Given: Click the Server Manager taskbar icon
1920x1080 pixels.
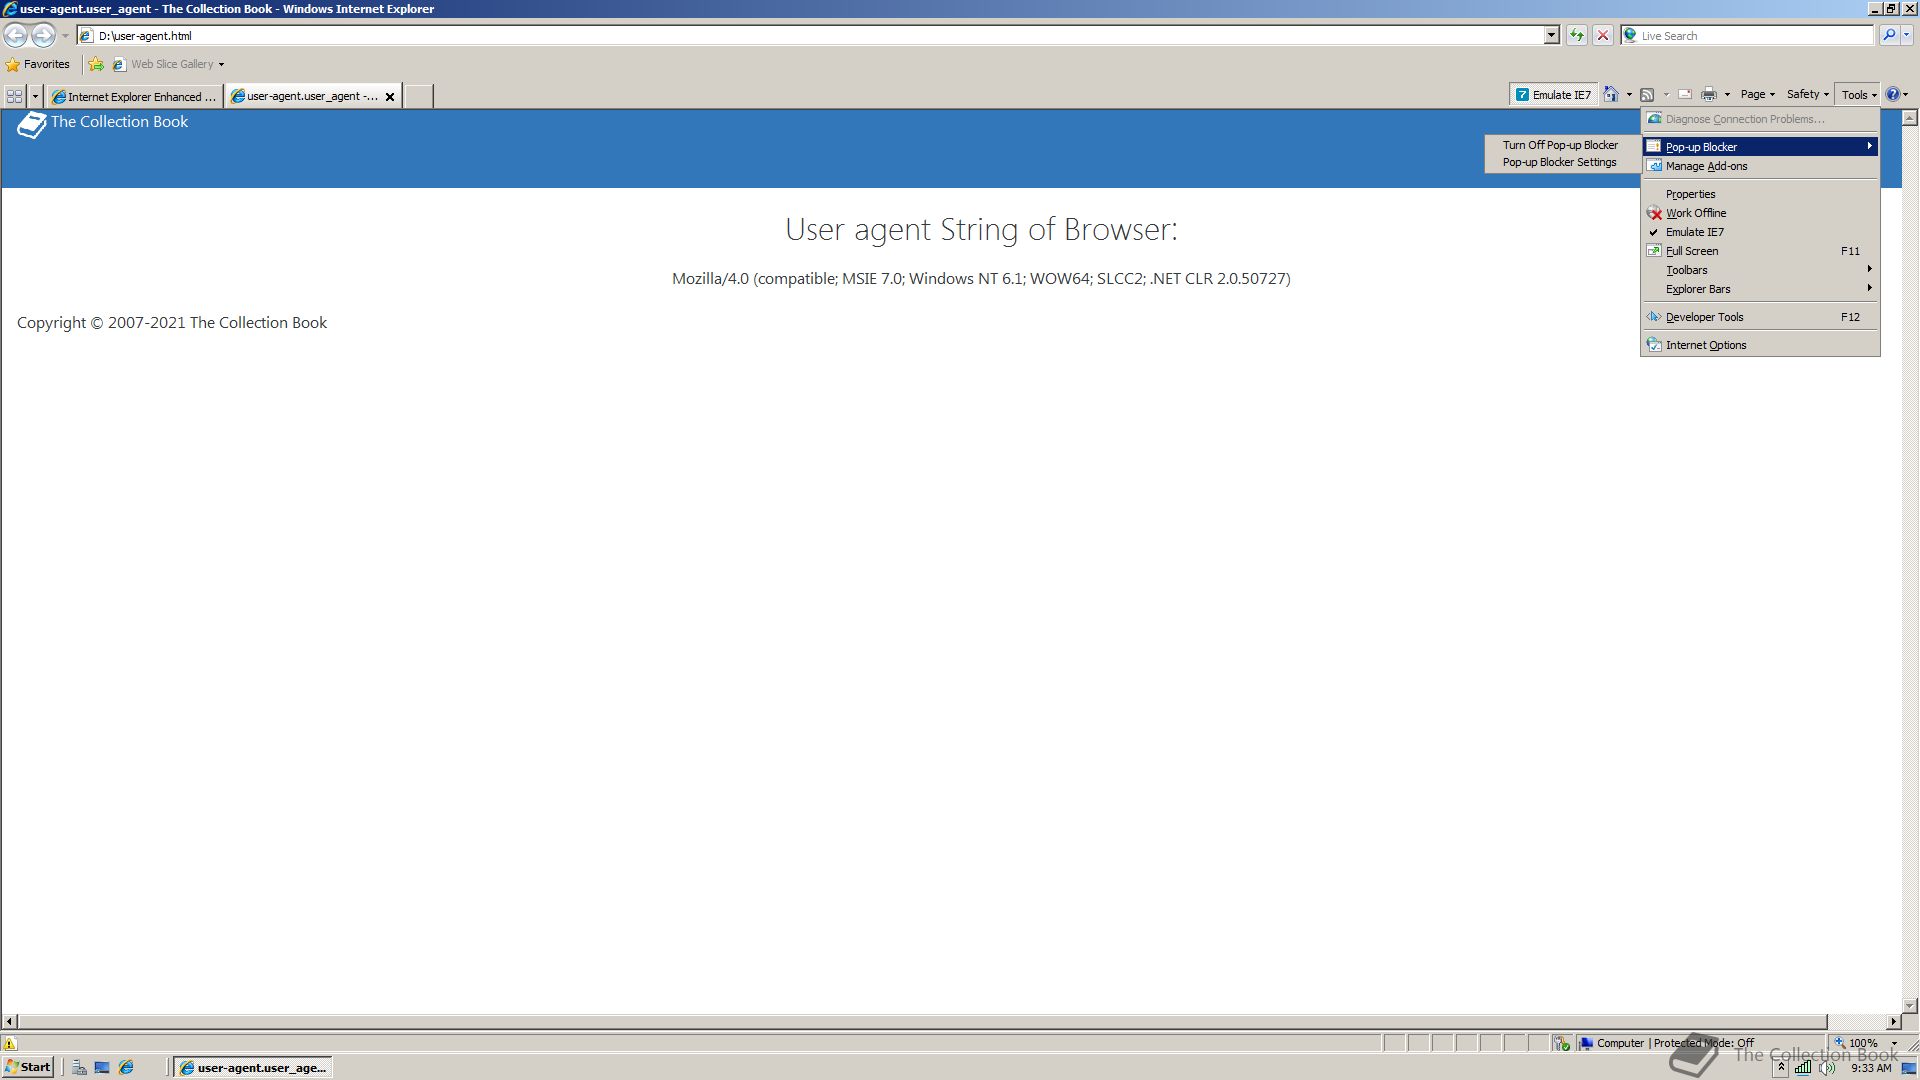Looking at the screenshot, I should (x=78, y=1067).
